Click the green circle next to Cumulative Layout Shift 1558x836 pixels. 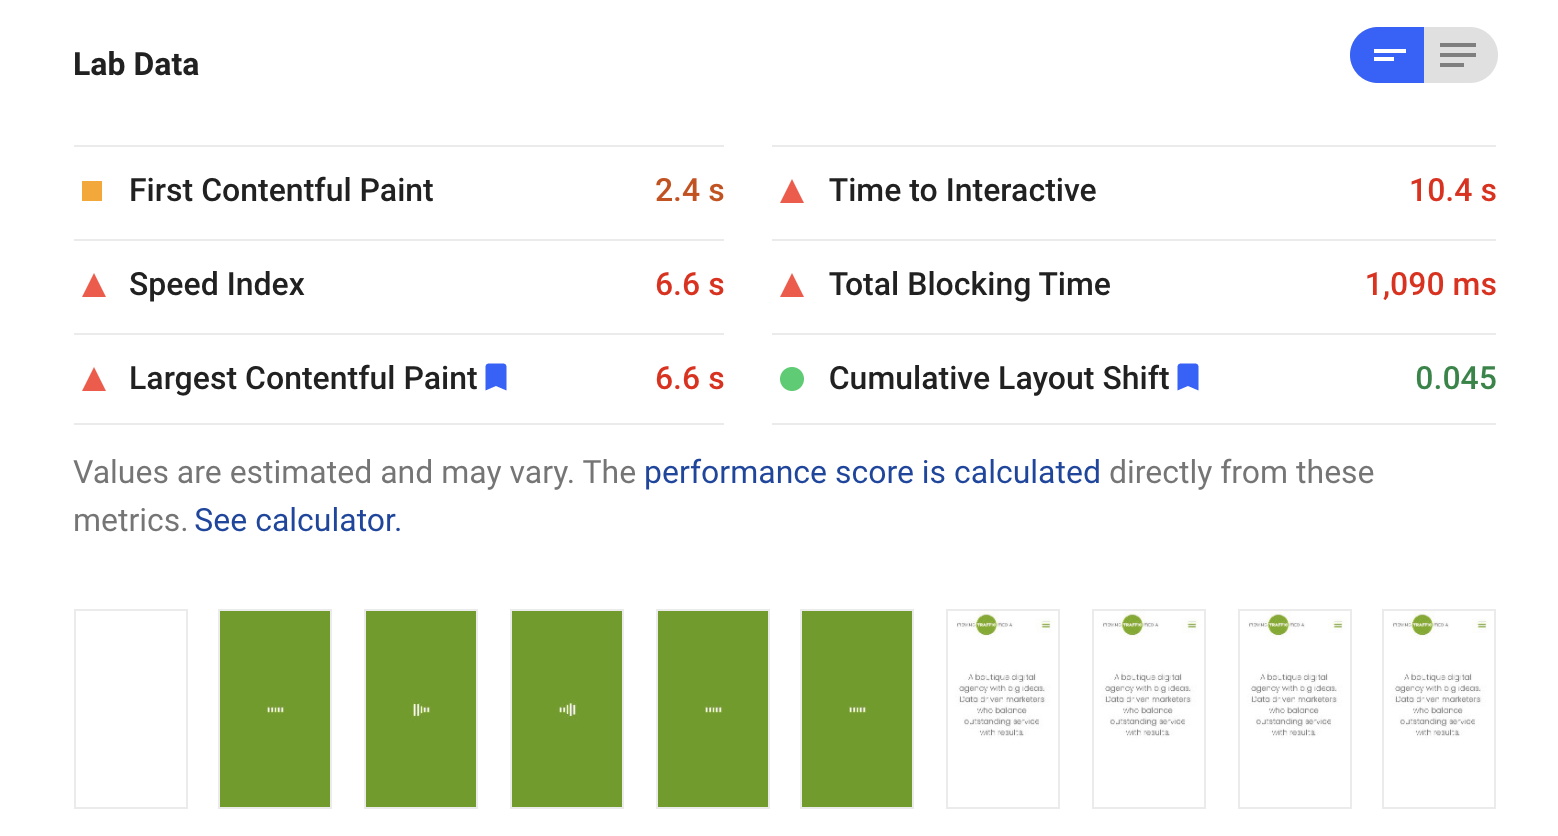pos(792,379)
